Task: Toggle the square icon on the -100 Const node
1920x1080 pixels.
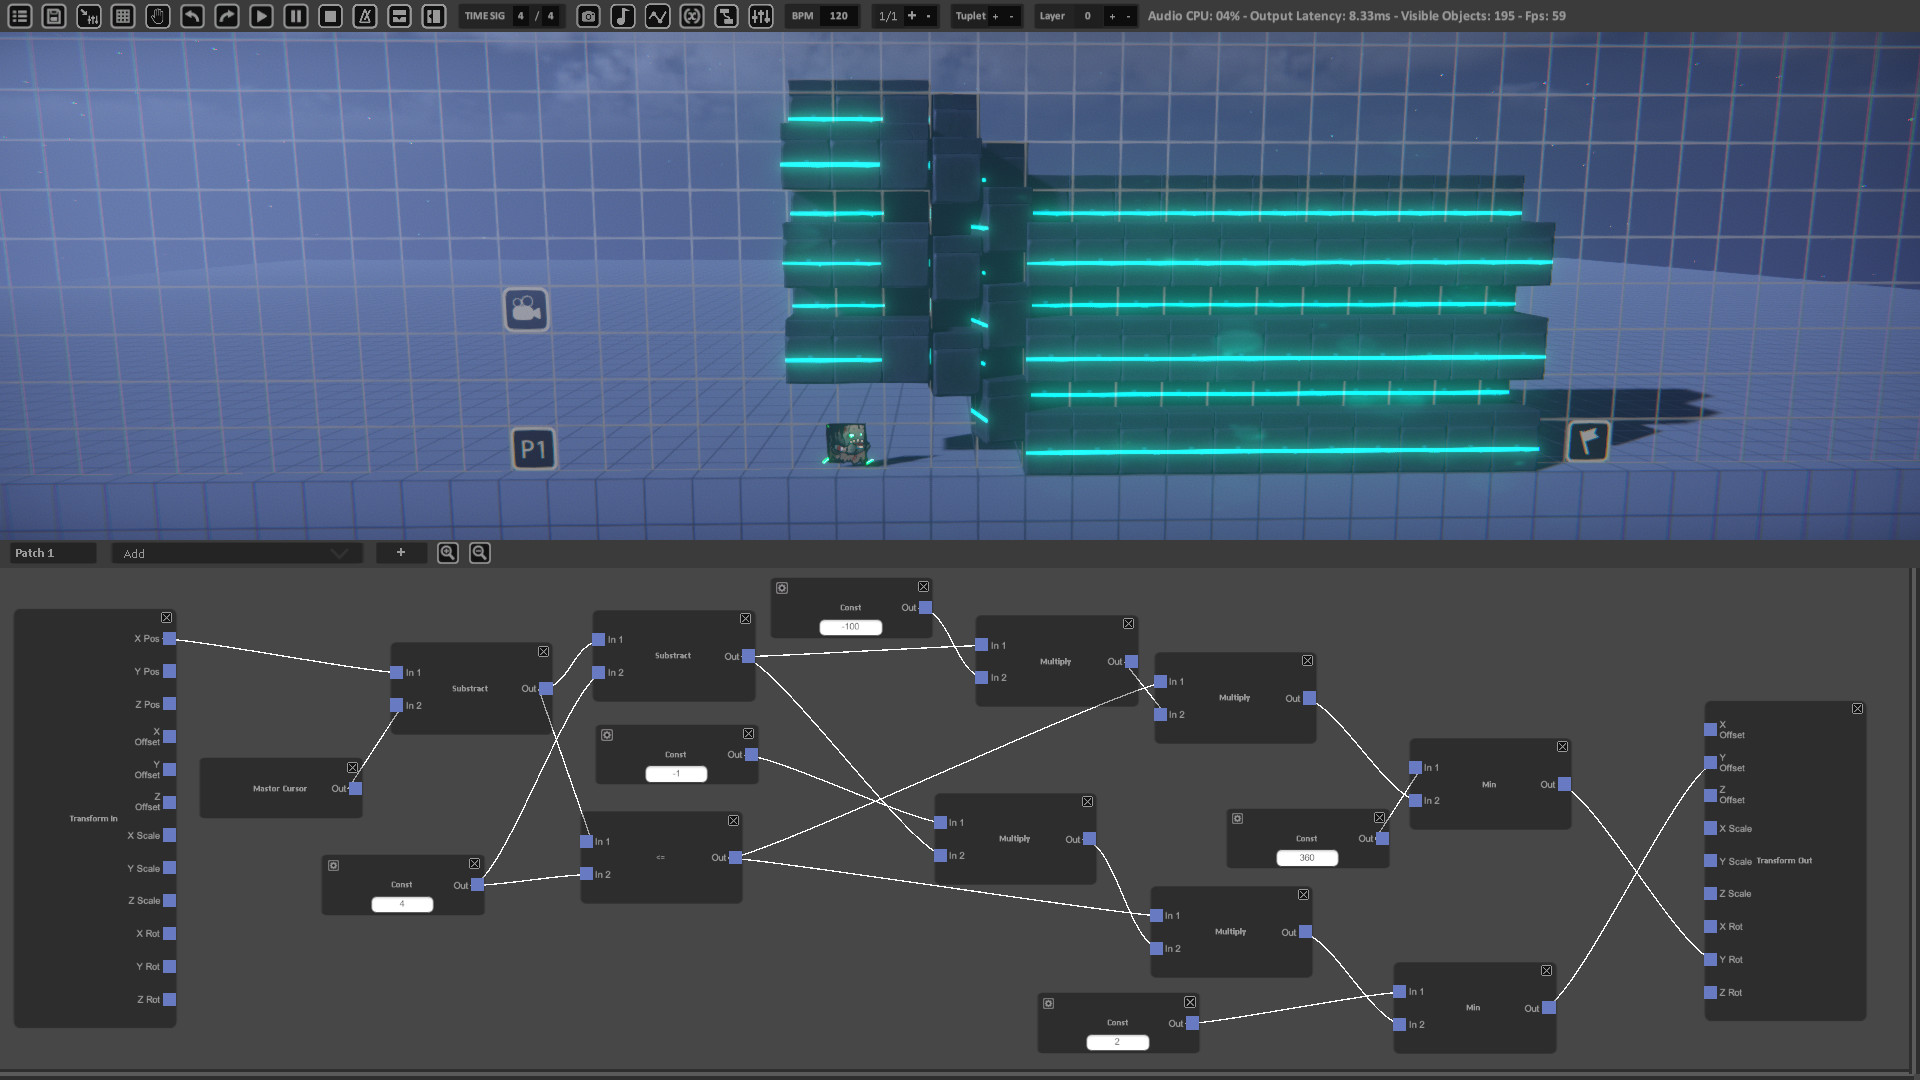Action: [783, 587]
